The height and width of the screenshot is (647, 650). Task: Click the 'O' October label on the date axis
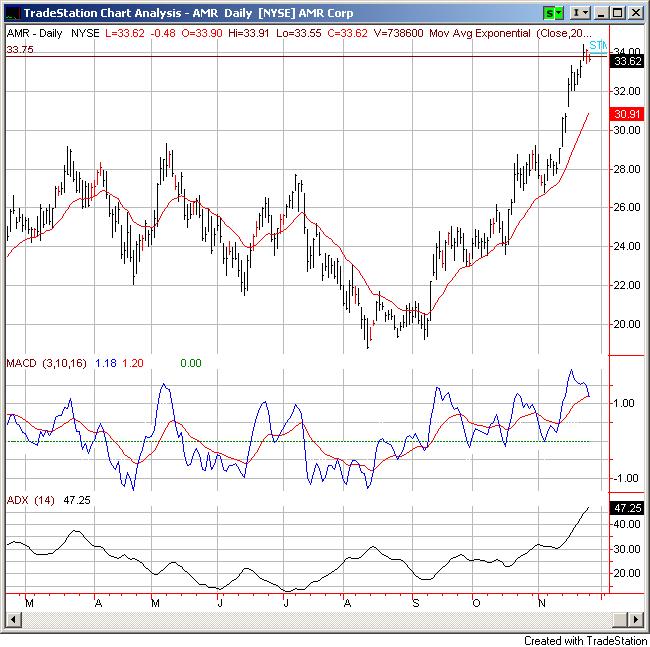476,603
